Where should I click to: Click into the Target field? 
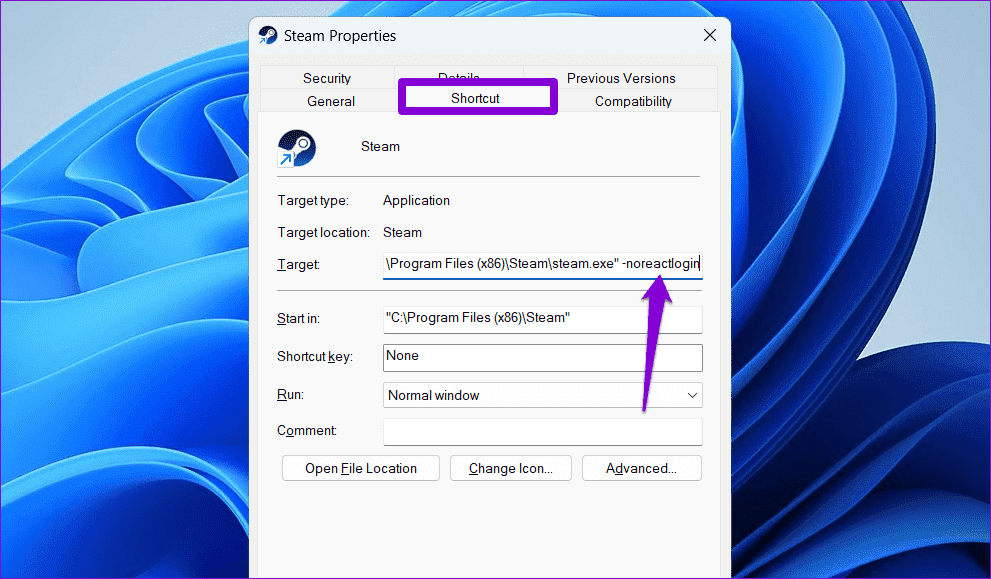tap(542, 264)
